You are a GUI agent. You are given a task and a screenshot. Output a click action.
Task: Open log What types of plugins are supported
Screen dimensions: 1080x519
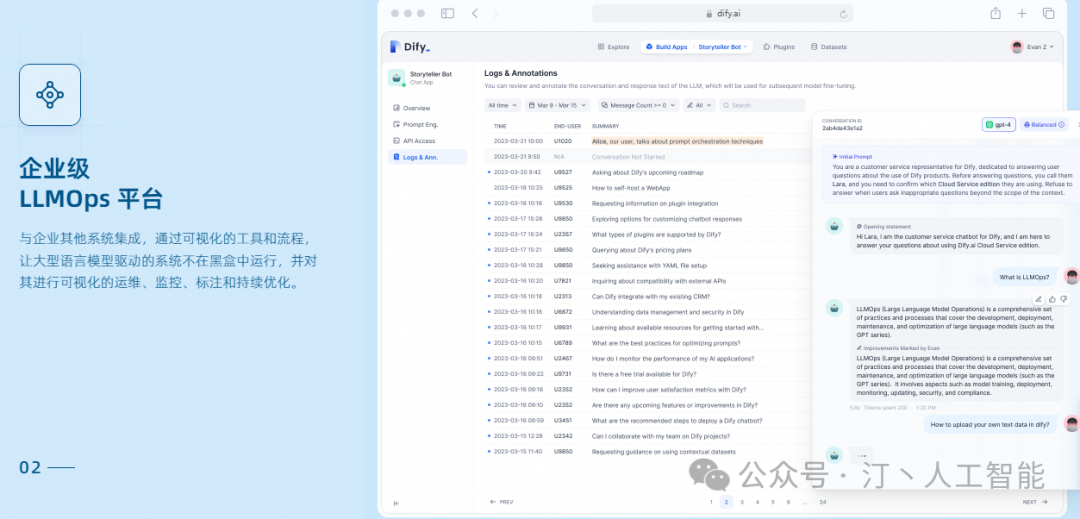656,234
